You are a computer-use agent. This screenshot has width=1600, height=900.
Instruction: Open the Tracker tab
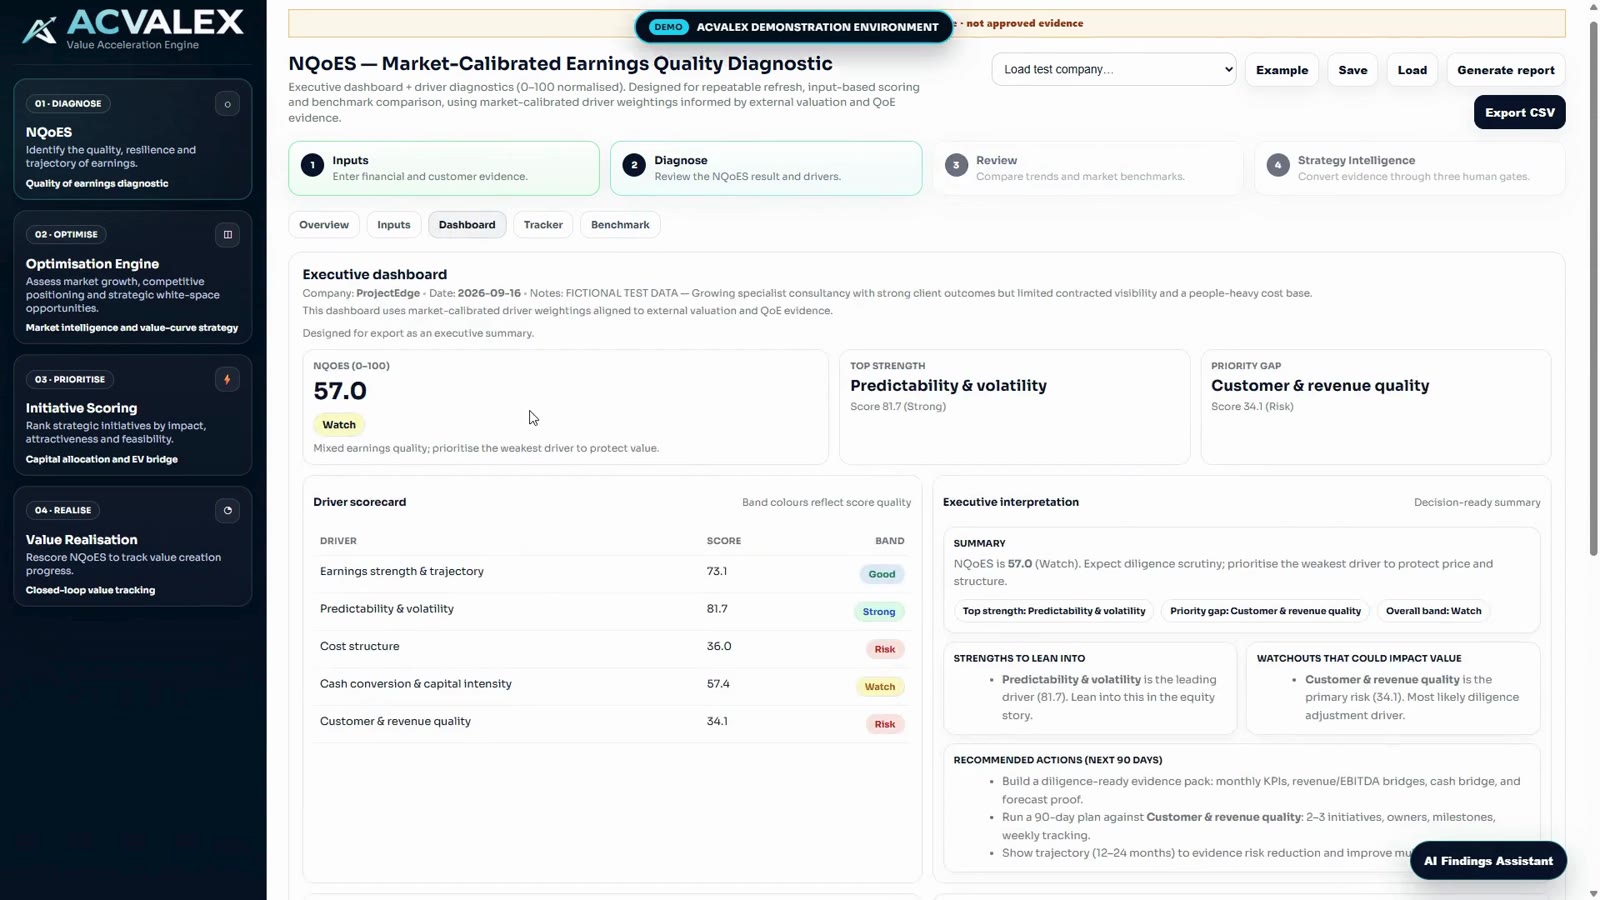[x=543, y=225]
